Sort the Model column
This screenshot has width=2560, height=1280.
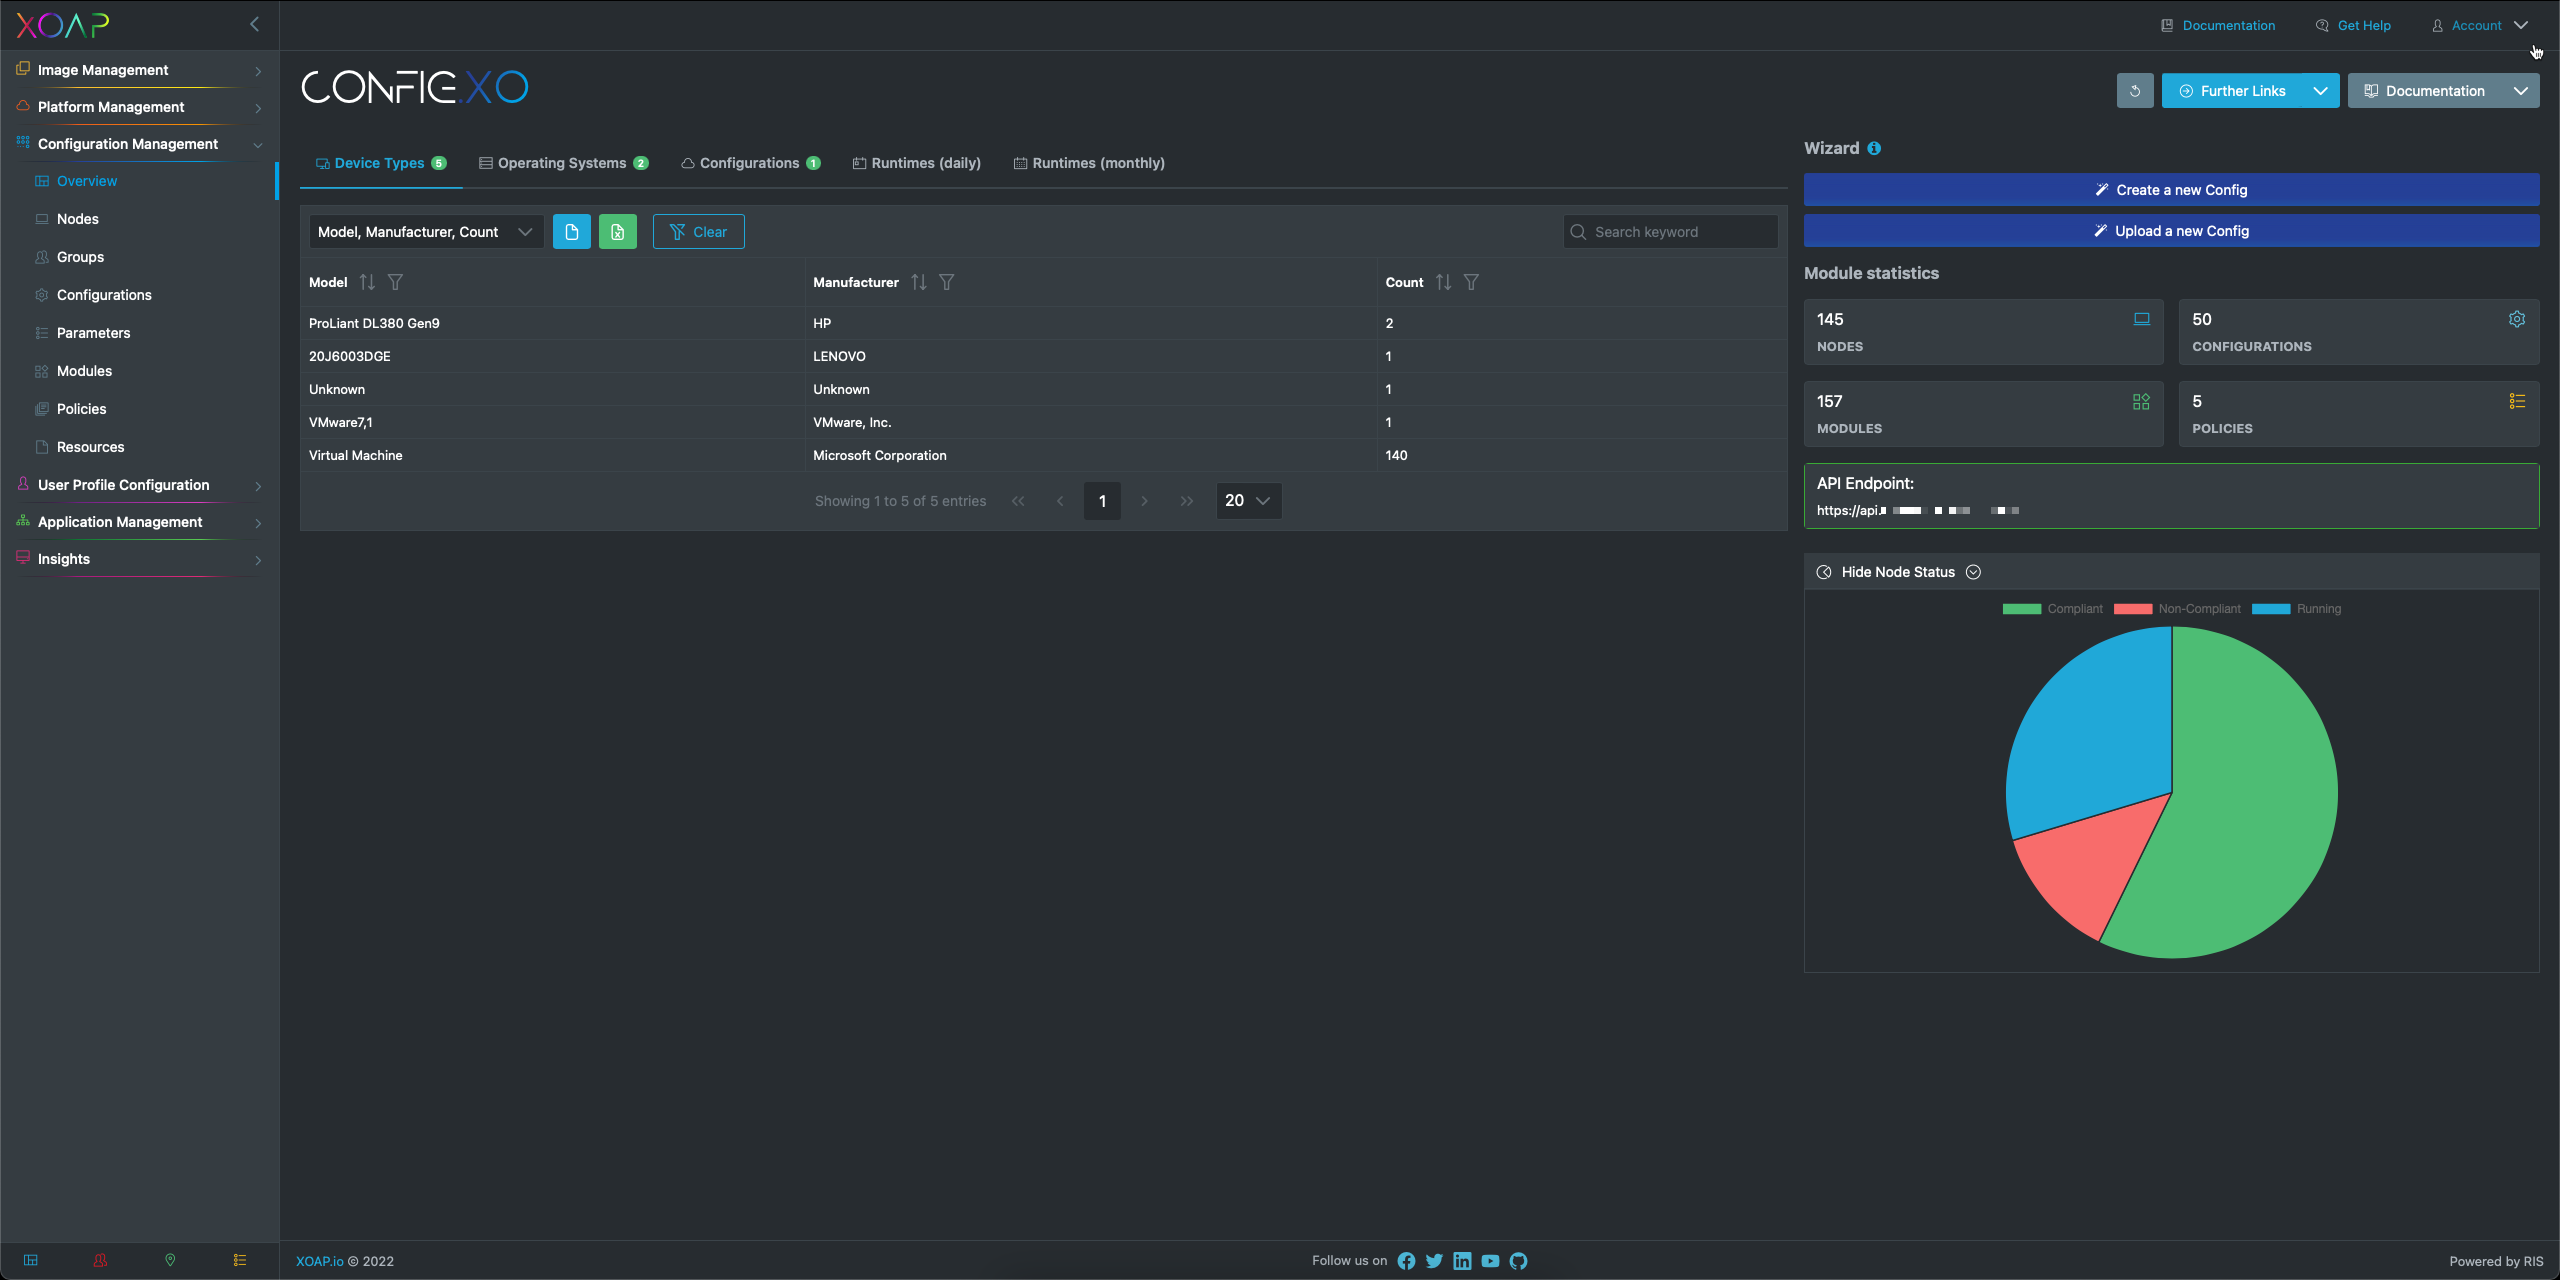coord(367,282)
